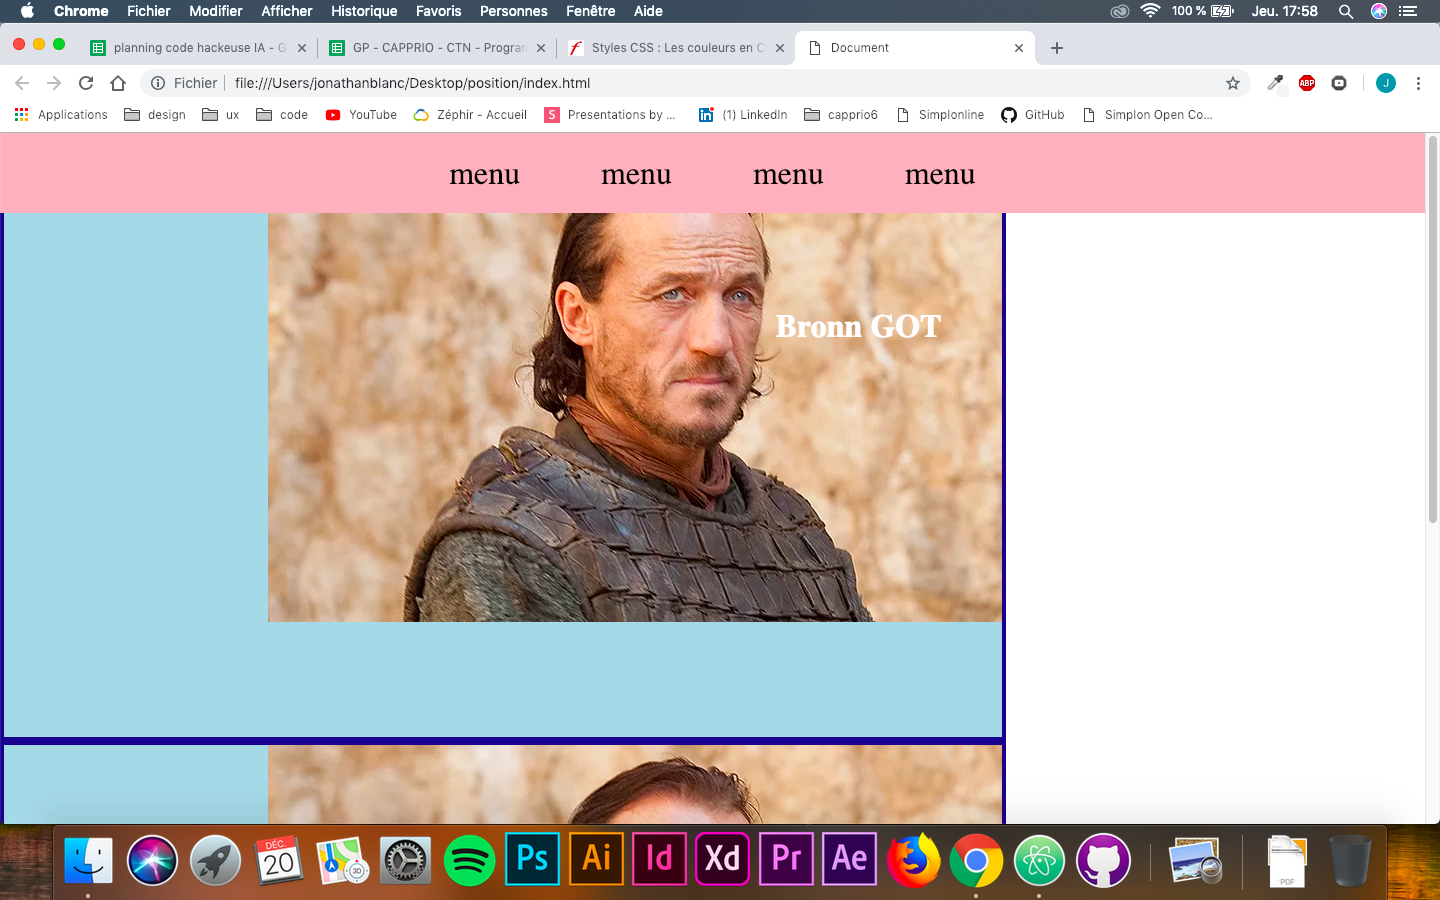The image size is (1440, 900).
Task: Open the Modifier menu
Action: [216, 11]
